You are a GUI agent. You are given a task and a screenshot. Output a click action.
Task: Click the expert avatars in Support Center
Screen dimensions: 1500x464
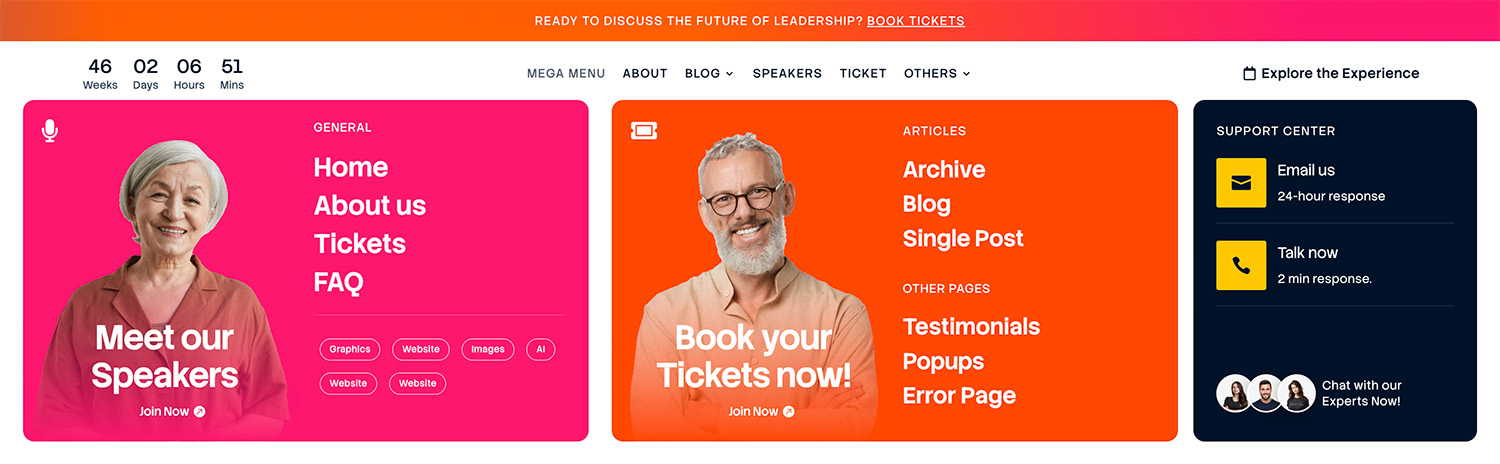pos(1266,393)
